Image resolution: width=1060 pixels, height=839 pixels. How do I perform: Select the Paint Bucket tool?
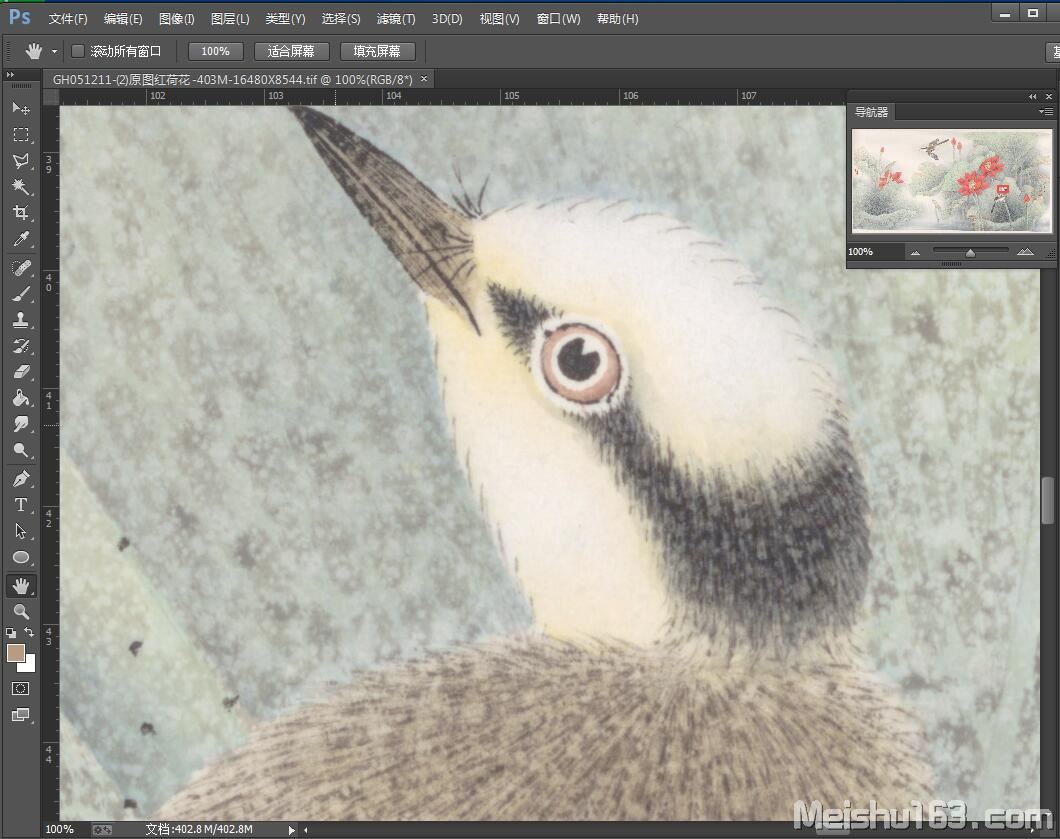tap(21, 398)
